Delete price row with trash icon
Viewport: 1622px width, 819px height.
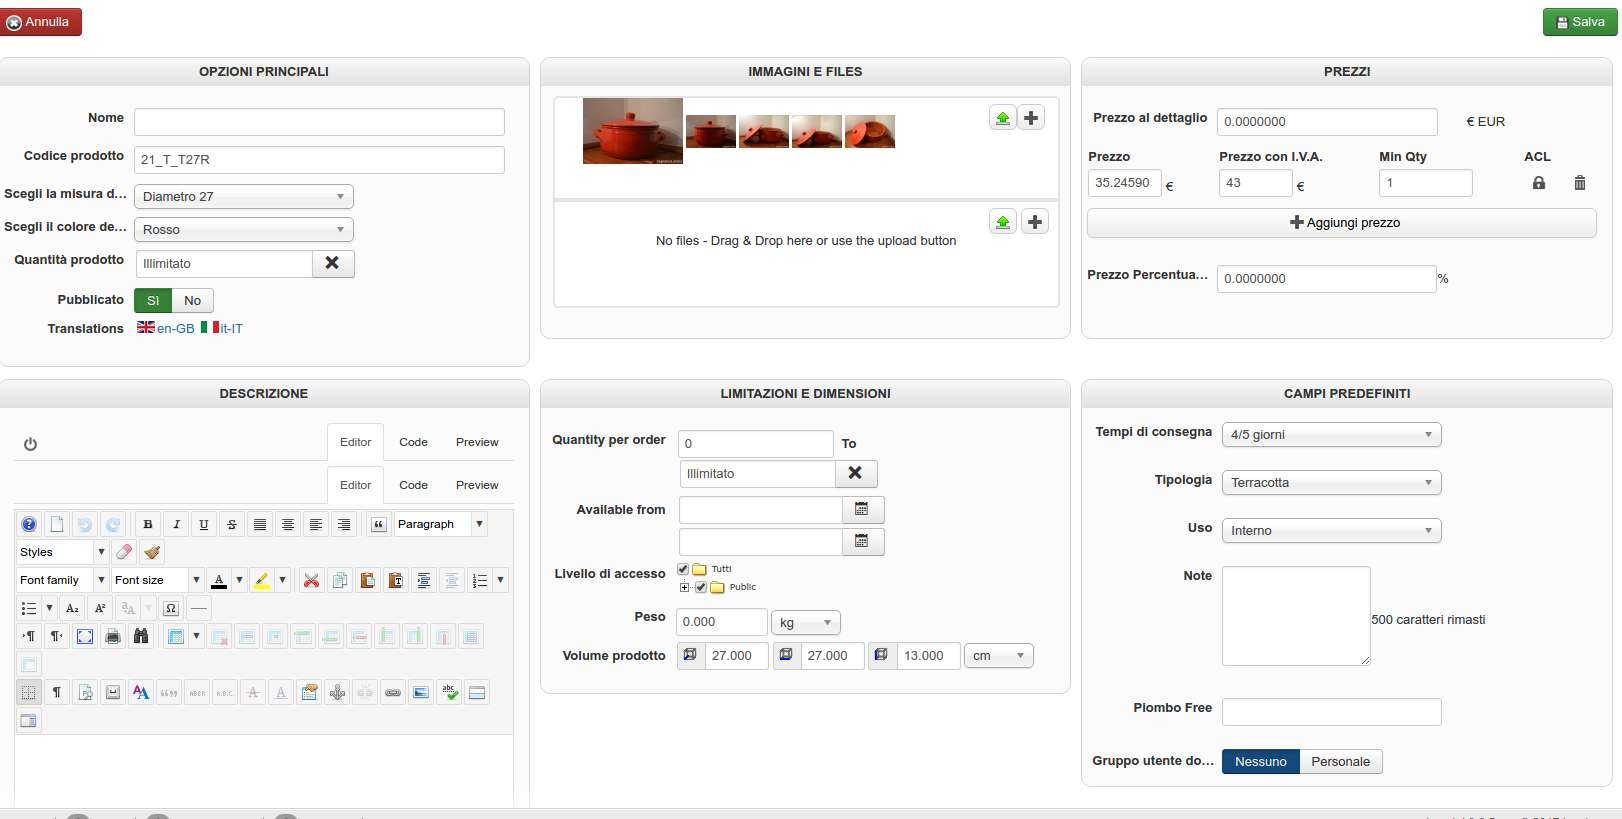point(1580,183)
